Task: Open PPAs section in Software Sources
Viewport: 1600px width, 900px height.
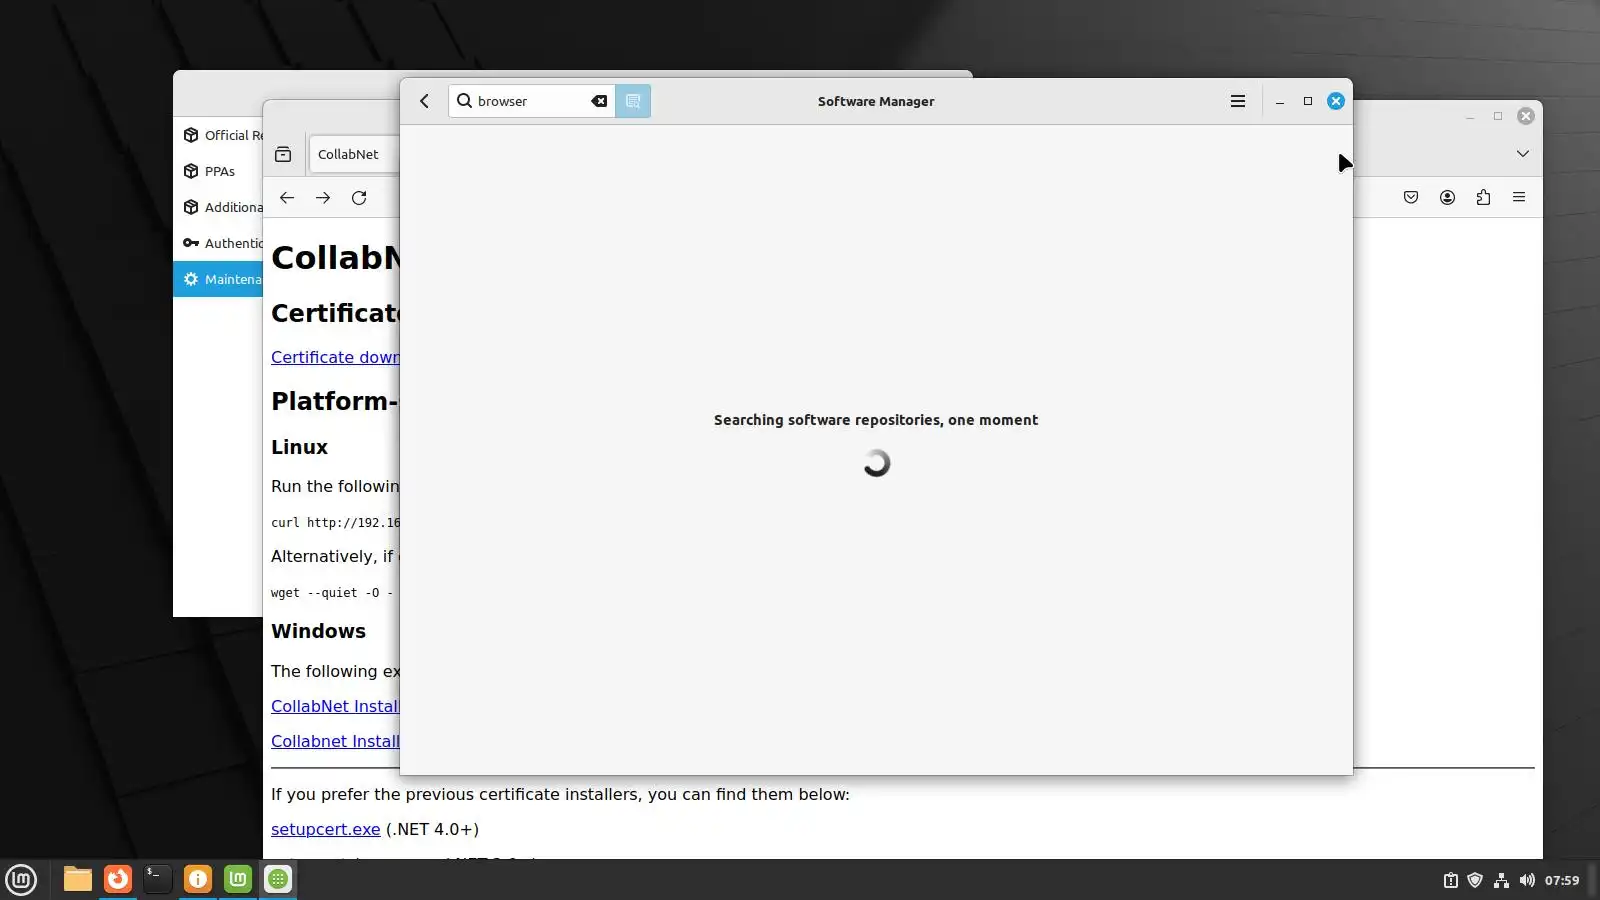Action: click(218, 171)
